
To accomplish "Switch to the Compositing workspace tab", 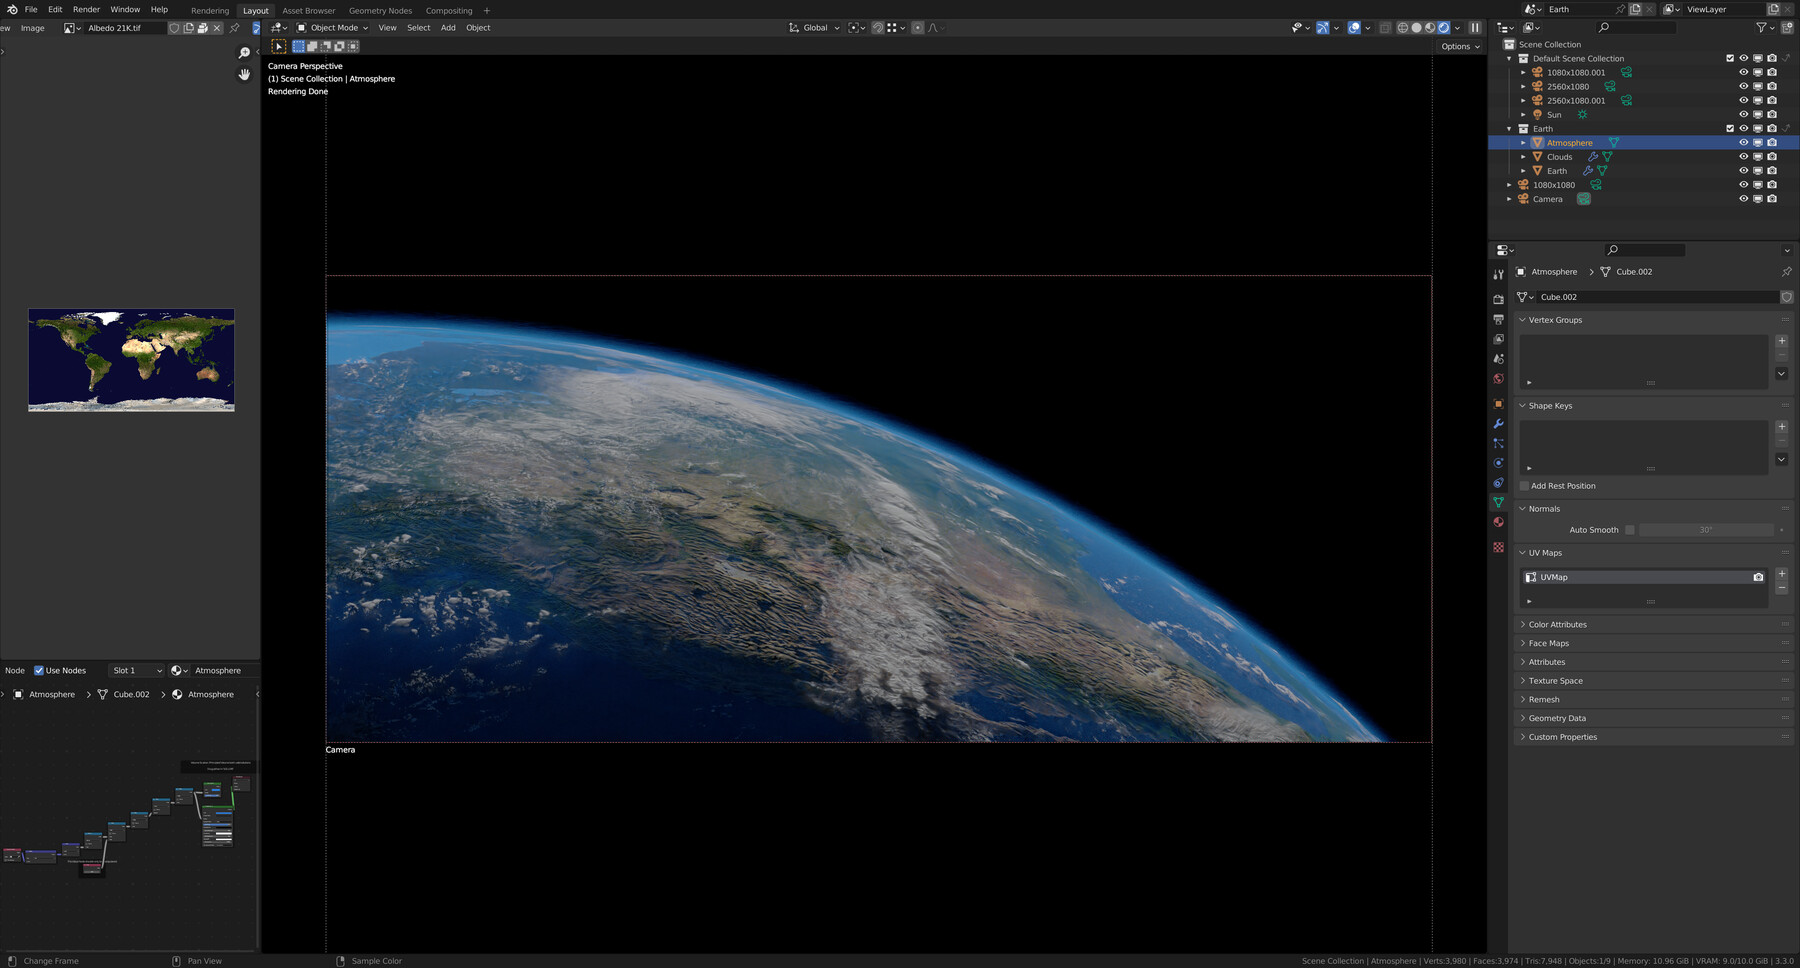I will click(448, 11).
